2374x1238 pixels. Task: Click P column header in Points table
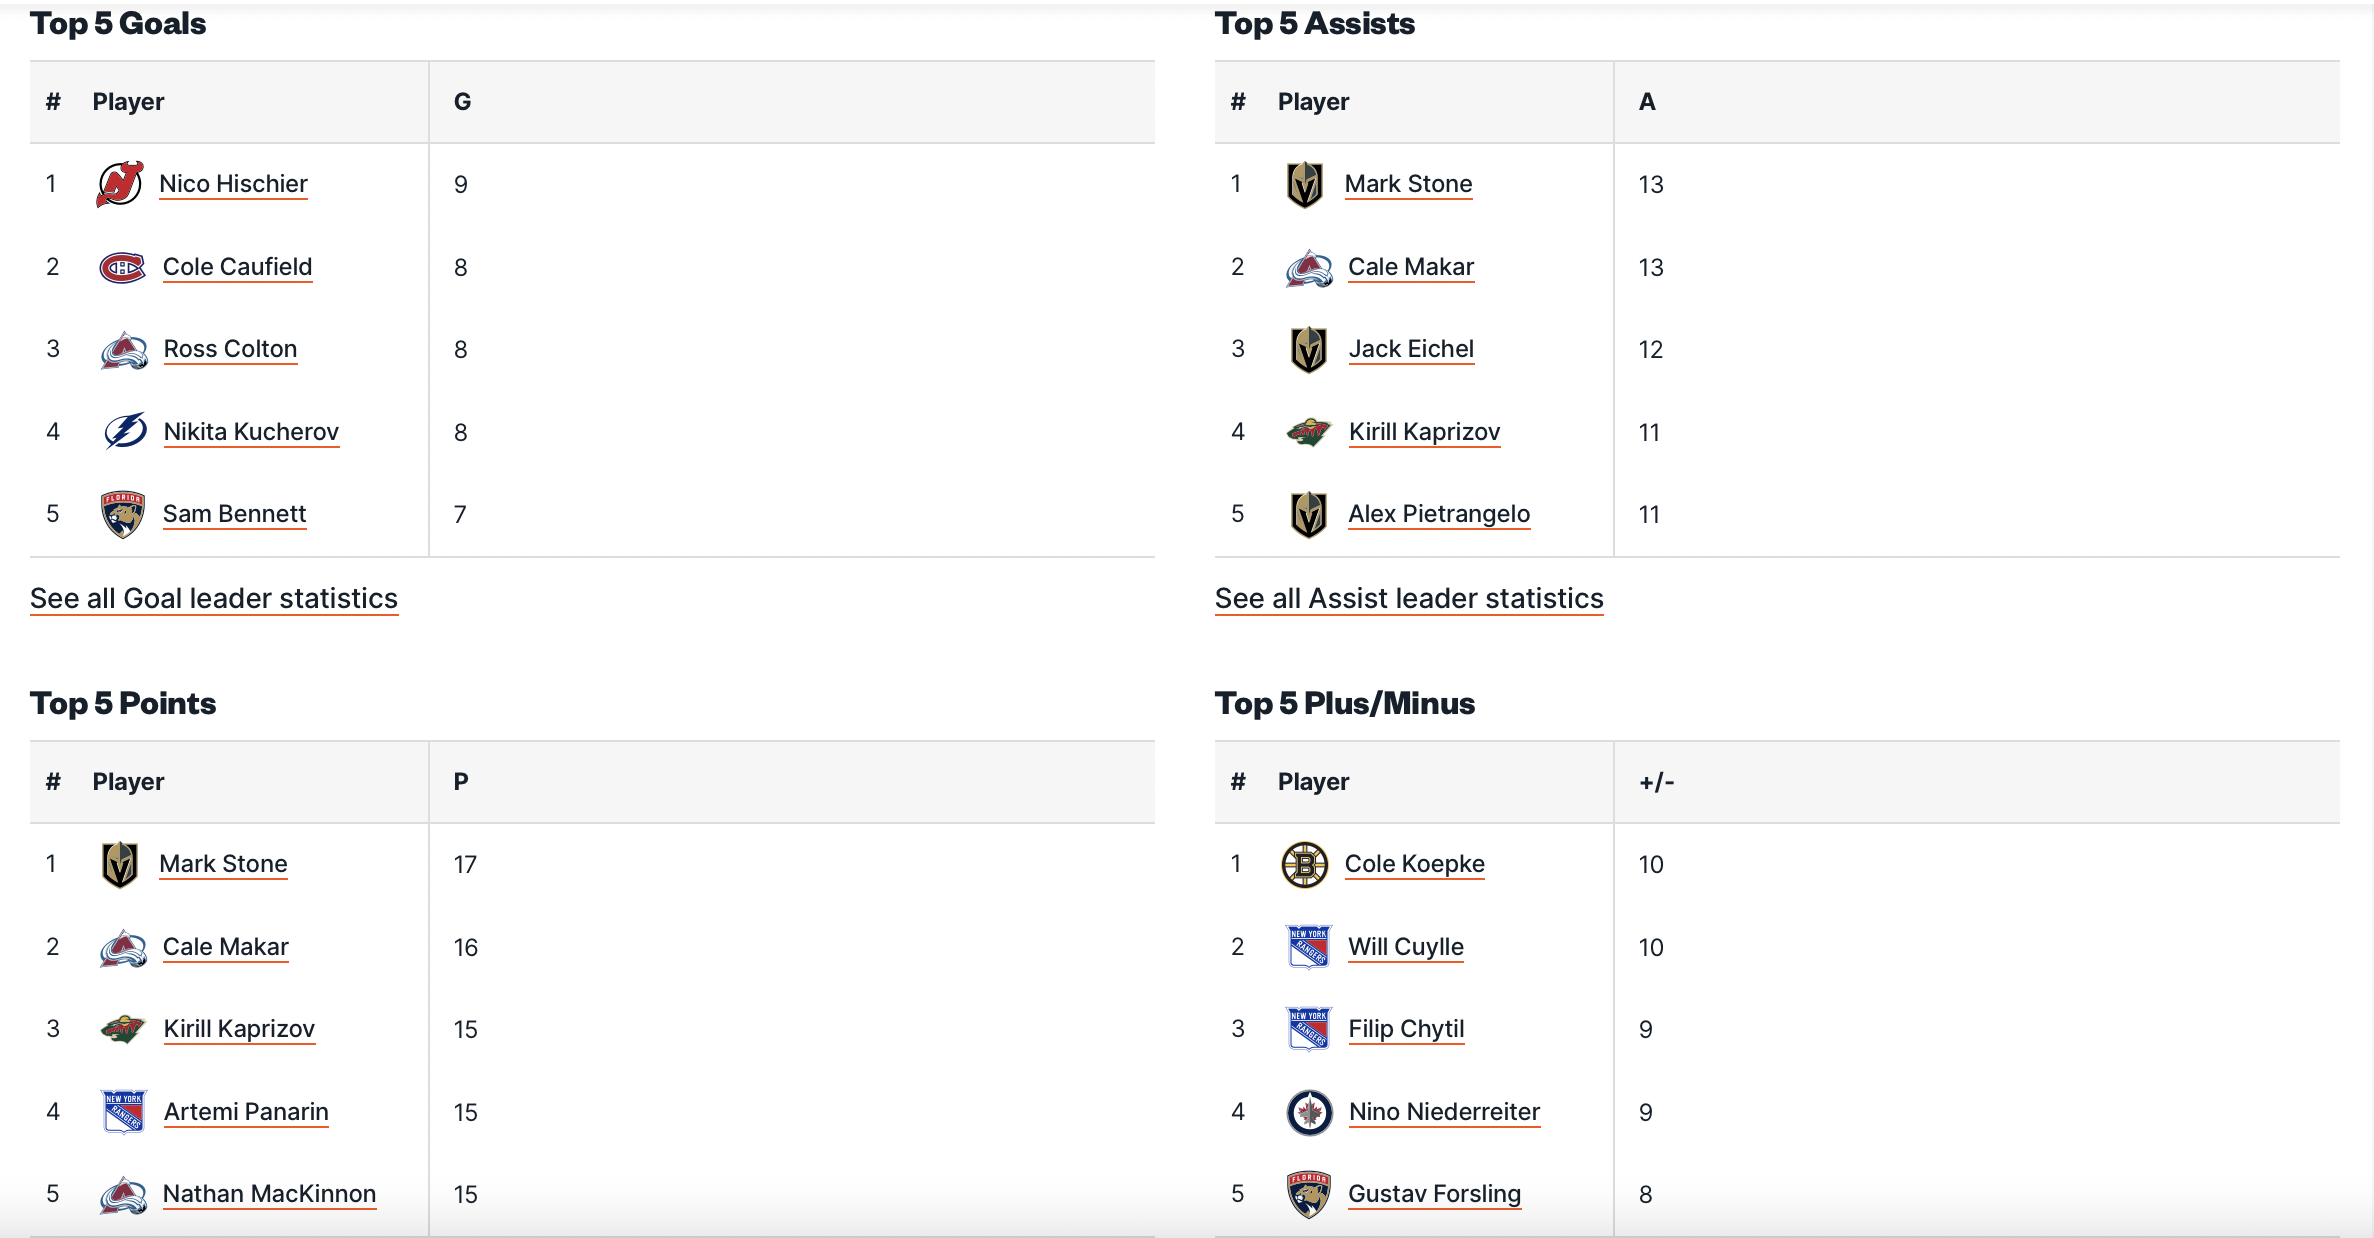[461, 782]
